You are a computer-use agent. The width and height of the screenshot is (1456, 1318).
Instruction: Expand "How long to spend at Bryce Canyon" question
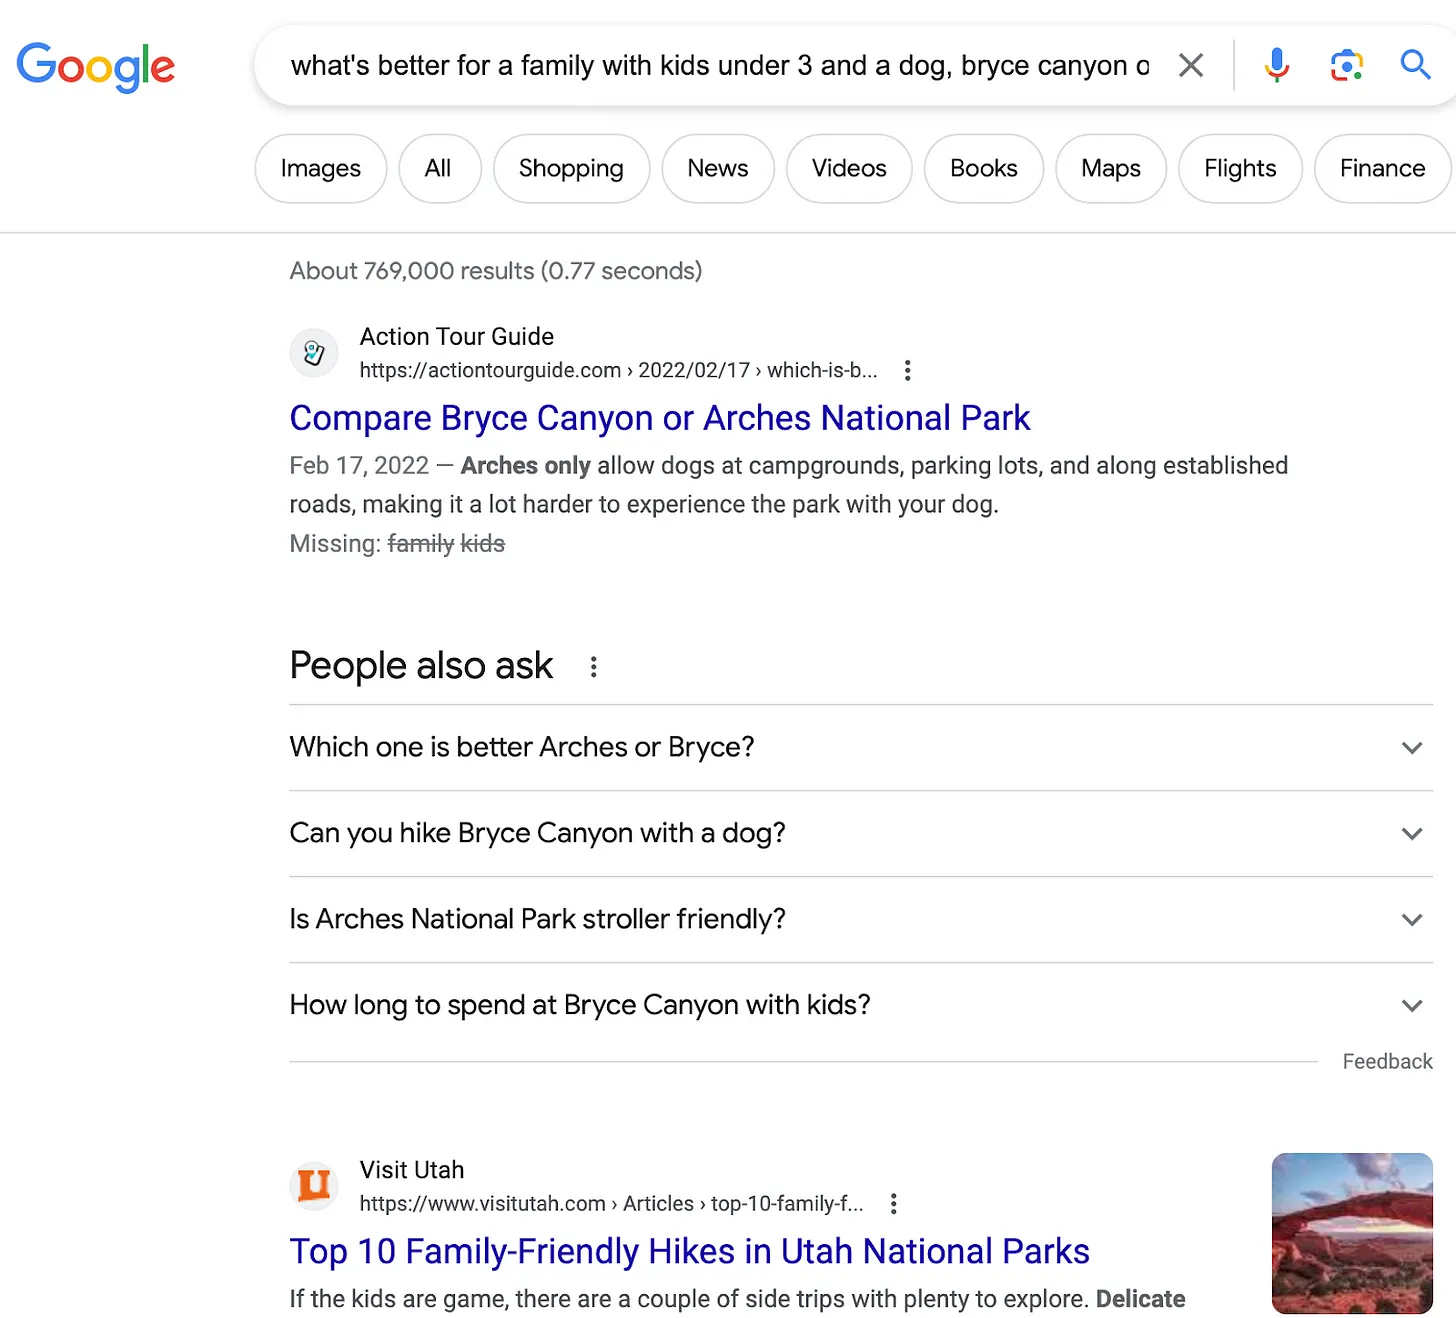(1411, 1006)
